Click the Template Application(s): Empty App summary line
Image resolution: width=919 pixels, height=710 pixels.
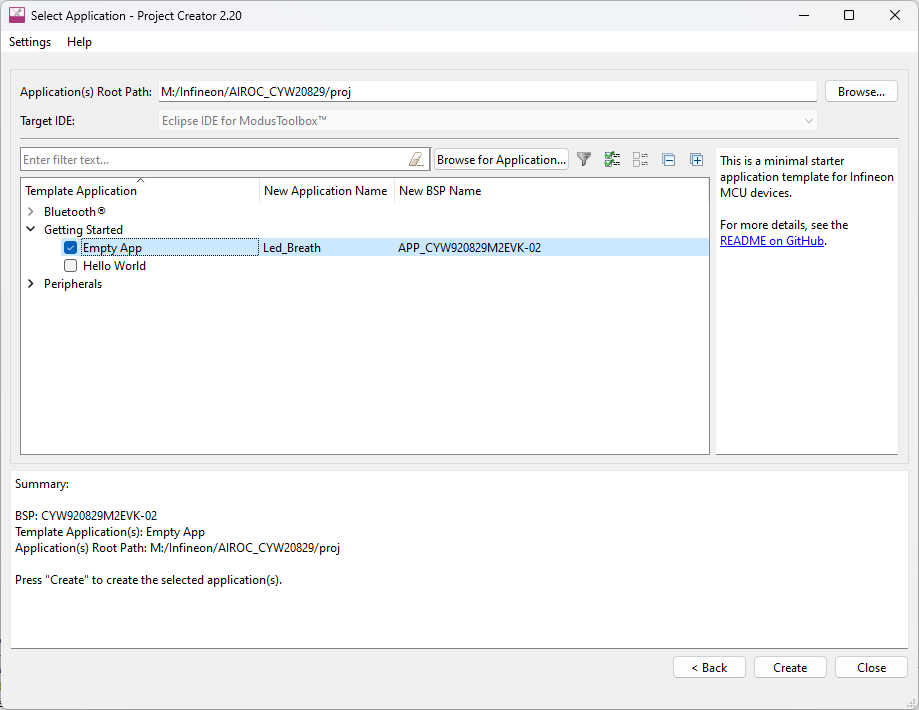coord(110,532)
